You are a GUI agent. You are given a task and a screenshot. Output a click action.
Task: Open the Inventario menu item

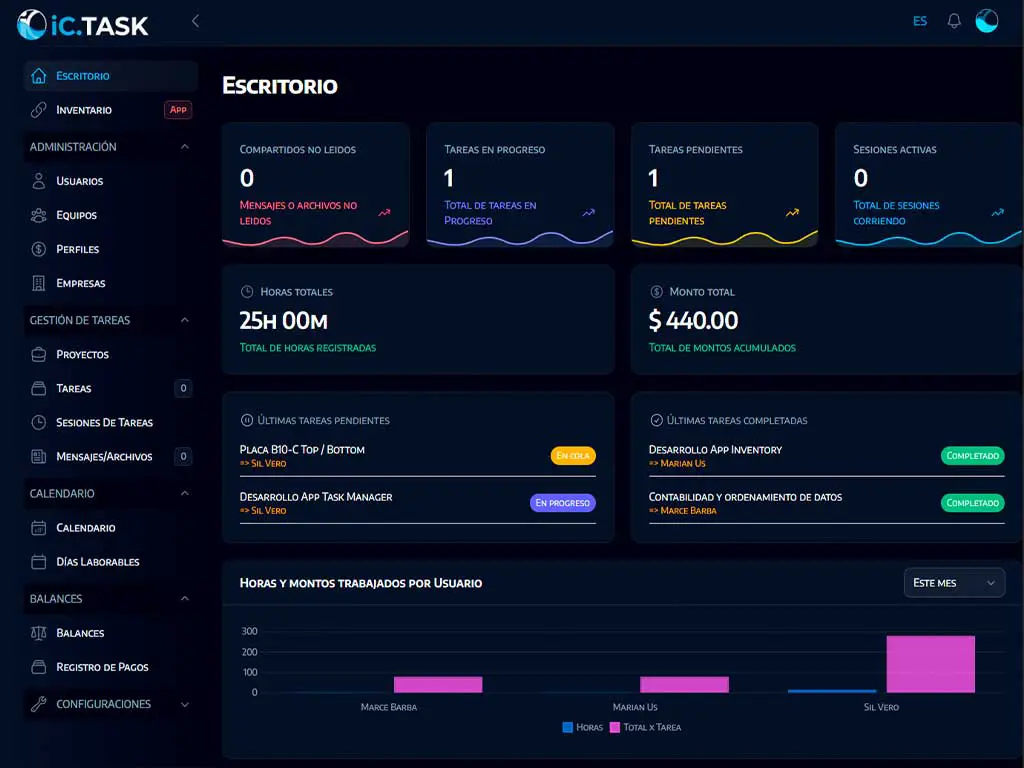tap(84, 110)
